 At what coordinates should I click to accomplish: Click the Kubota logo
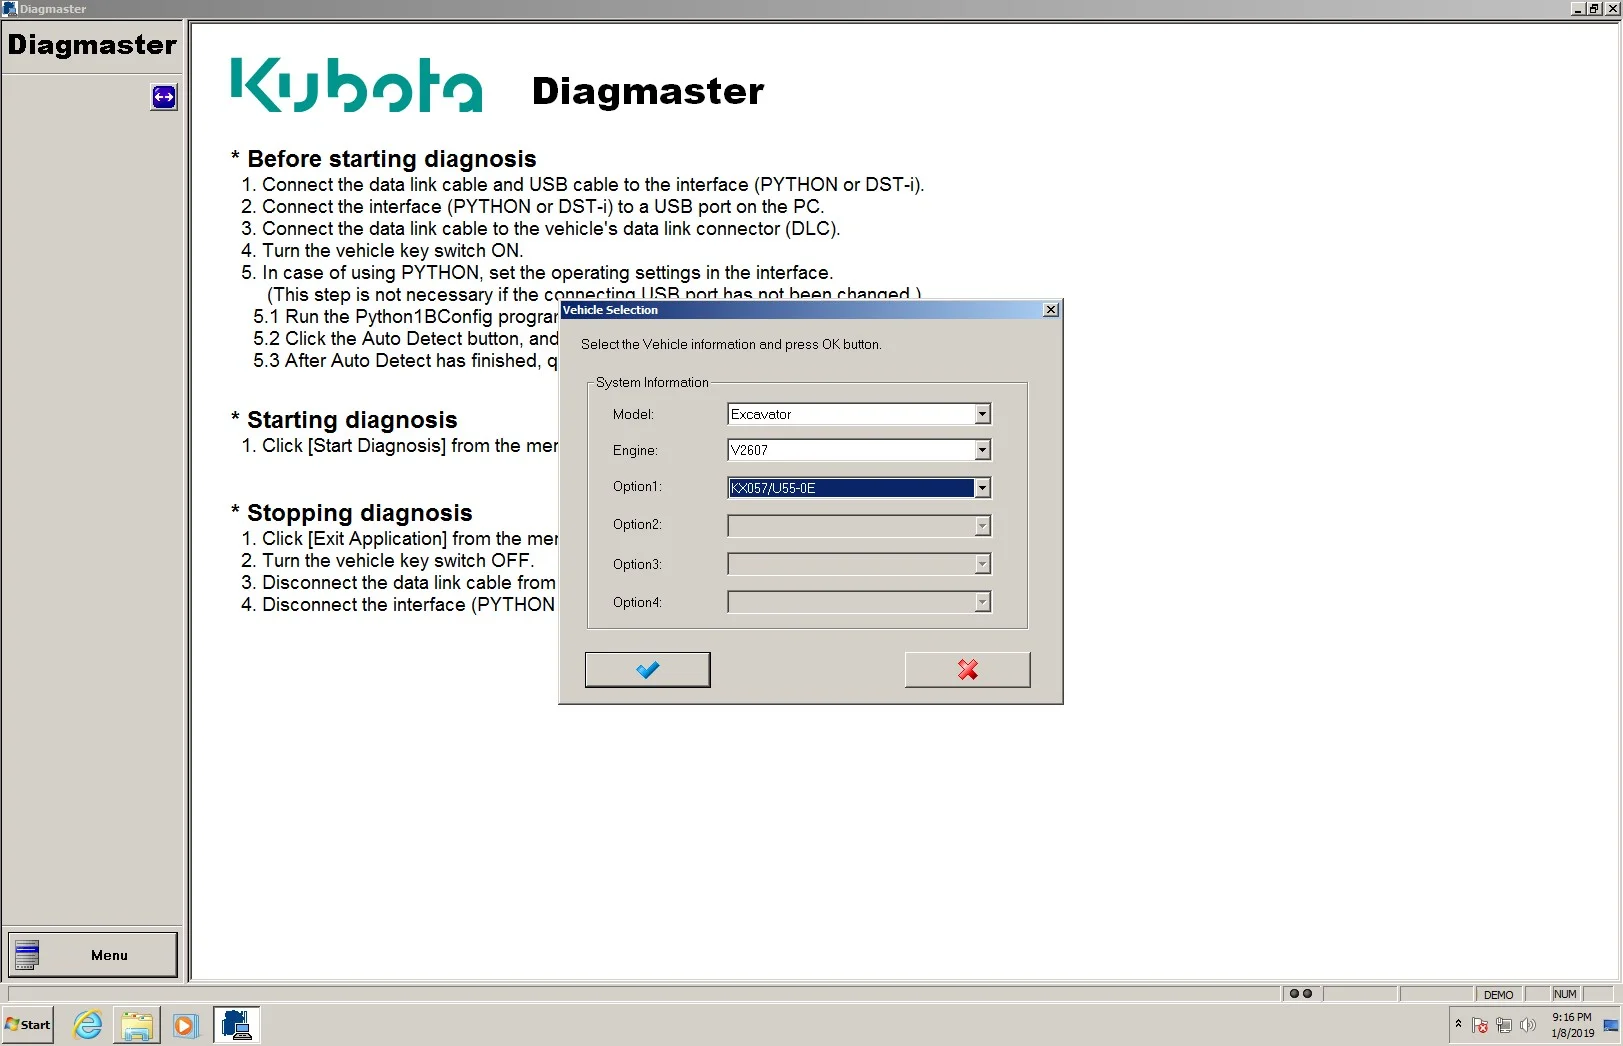(x=356, y=85)
